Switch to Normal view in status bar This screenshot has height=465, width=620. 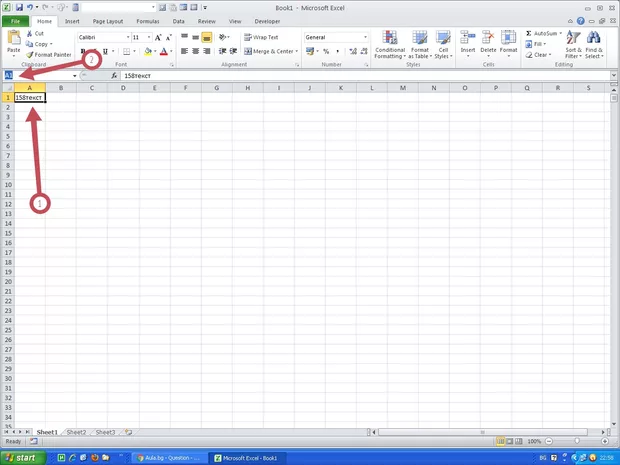pos(501,441)
